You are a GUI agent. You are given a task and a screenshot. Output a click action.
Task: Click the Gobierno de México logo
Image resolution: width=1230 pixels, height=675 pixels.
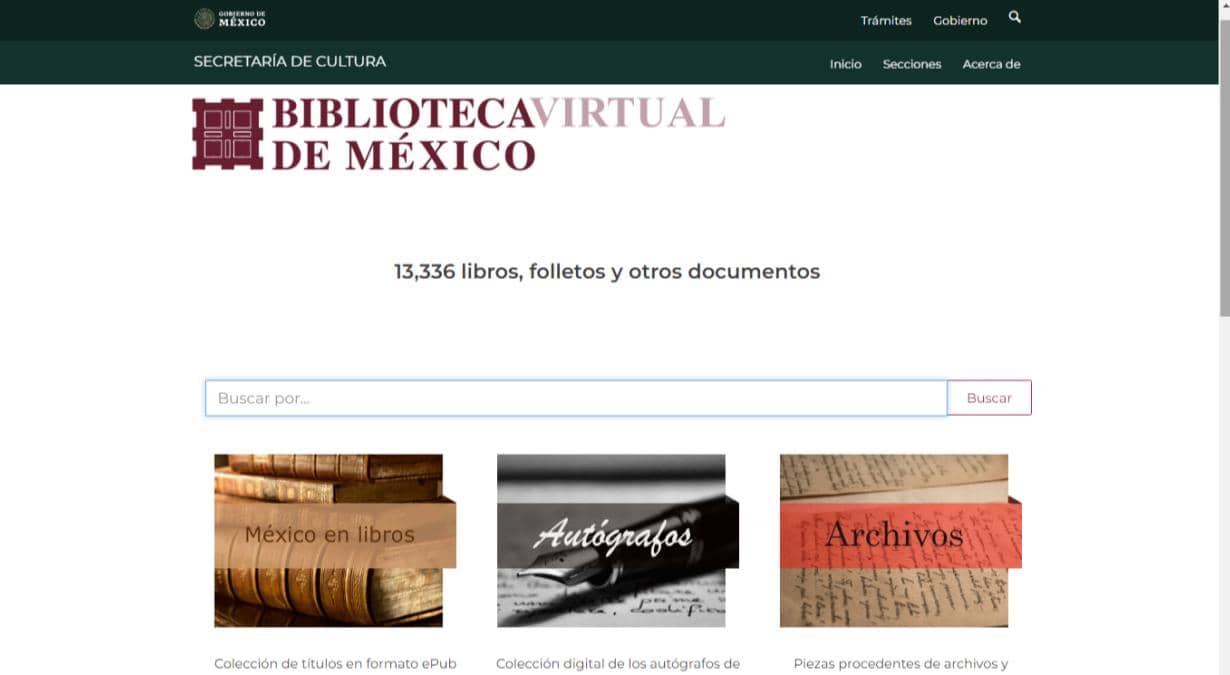pos(230,19)
